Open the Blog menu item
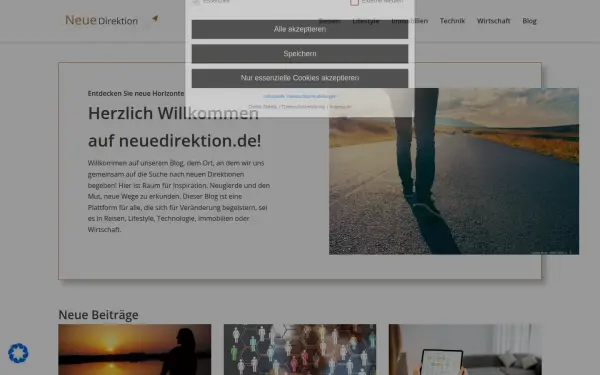600x375 pixels. coord(529,21)
